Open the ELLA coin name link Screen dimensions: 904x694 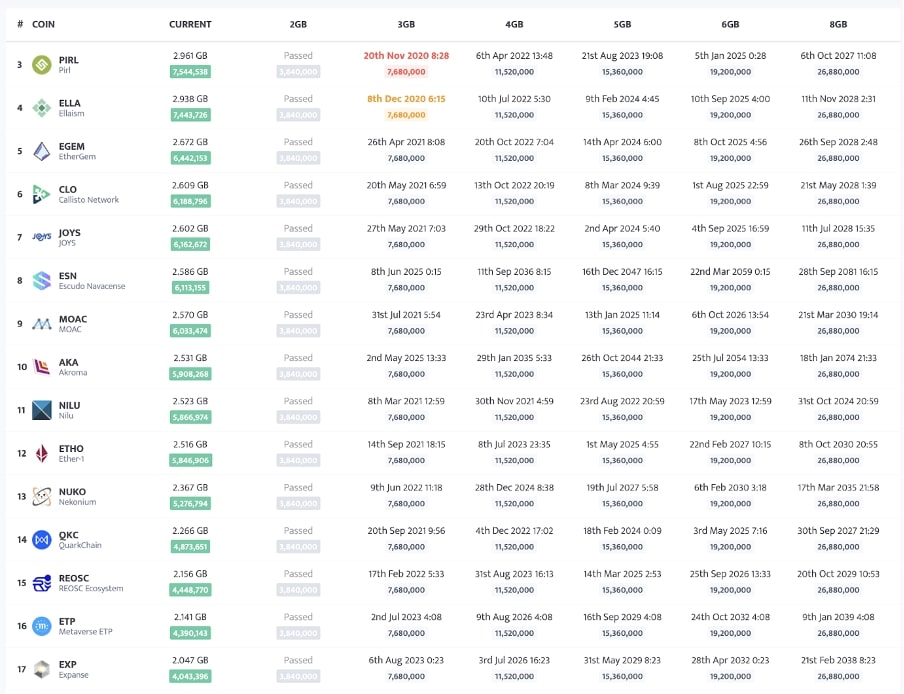pyautogui.click(x=69, y=103)
